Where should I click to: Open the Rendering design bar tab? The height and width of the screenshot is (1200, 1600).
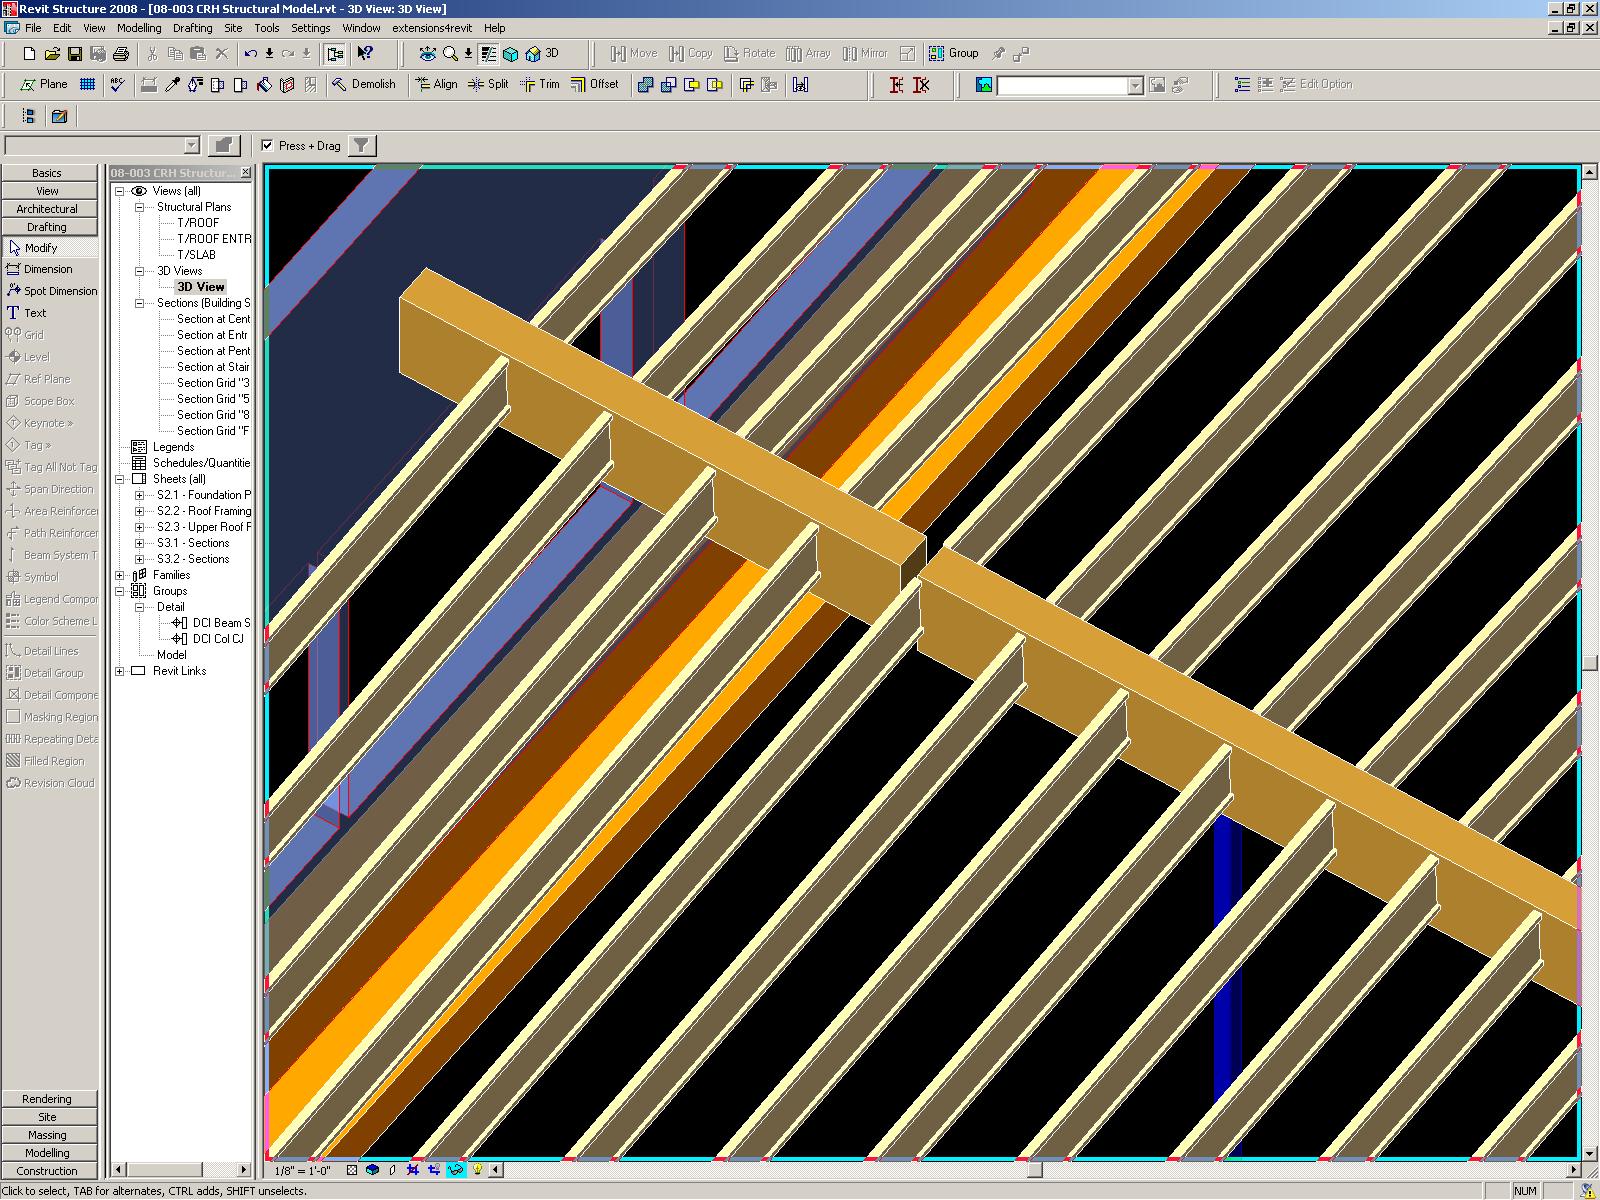pos(47,1099)
